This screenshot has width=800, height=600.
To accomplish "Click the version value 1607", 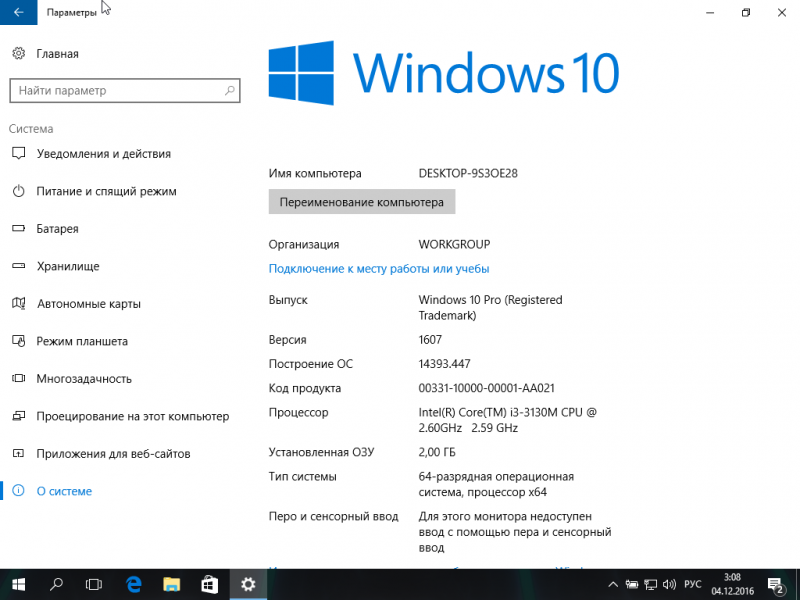I will 430,340.
